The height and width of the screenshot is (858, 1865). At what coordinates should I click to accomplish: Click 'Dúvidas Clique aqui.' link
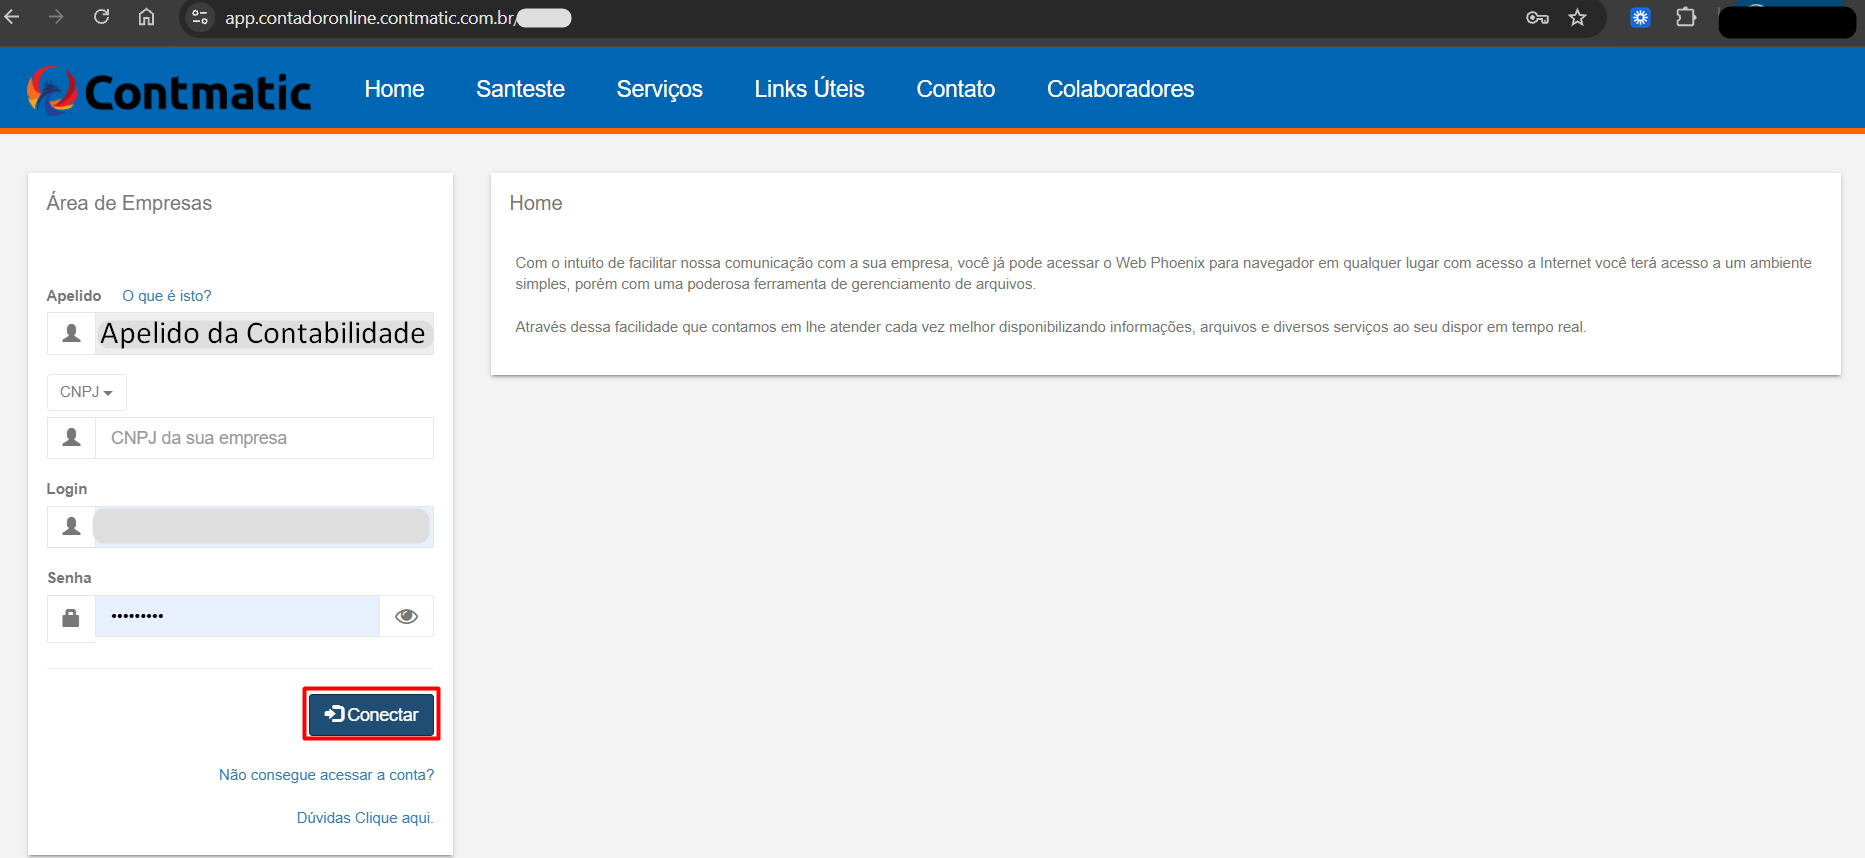pos(365,818)
